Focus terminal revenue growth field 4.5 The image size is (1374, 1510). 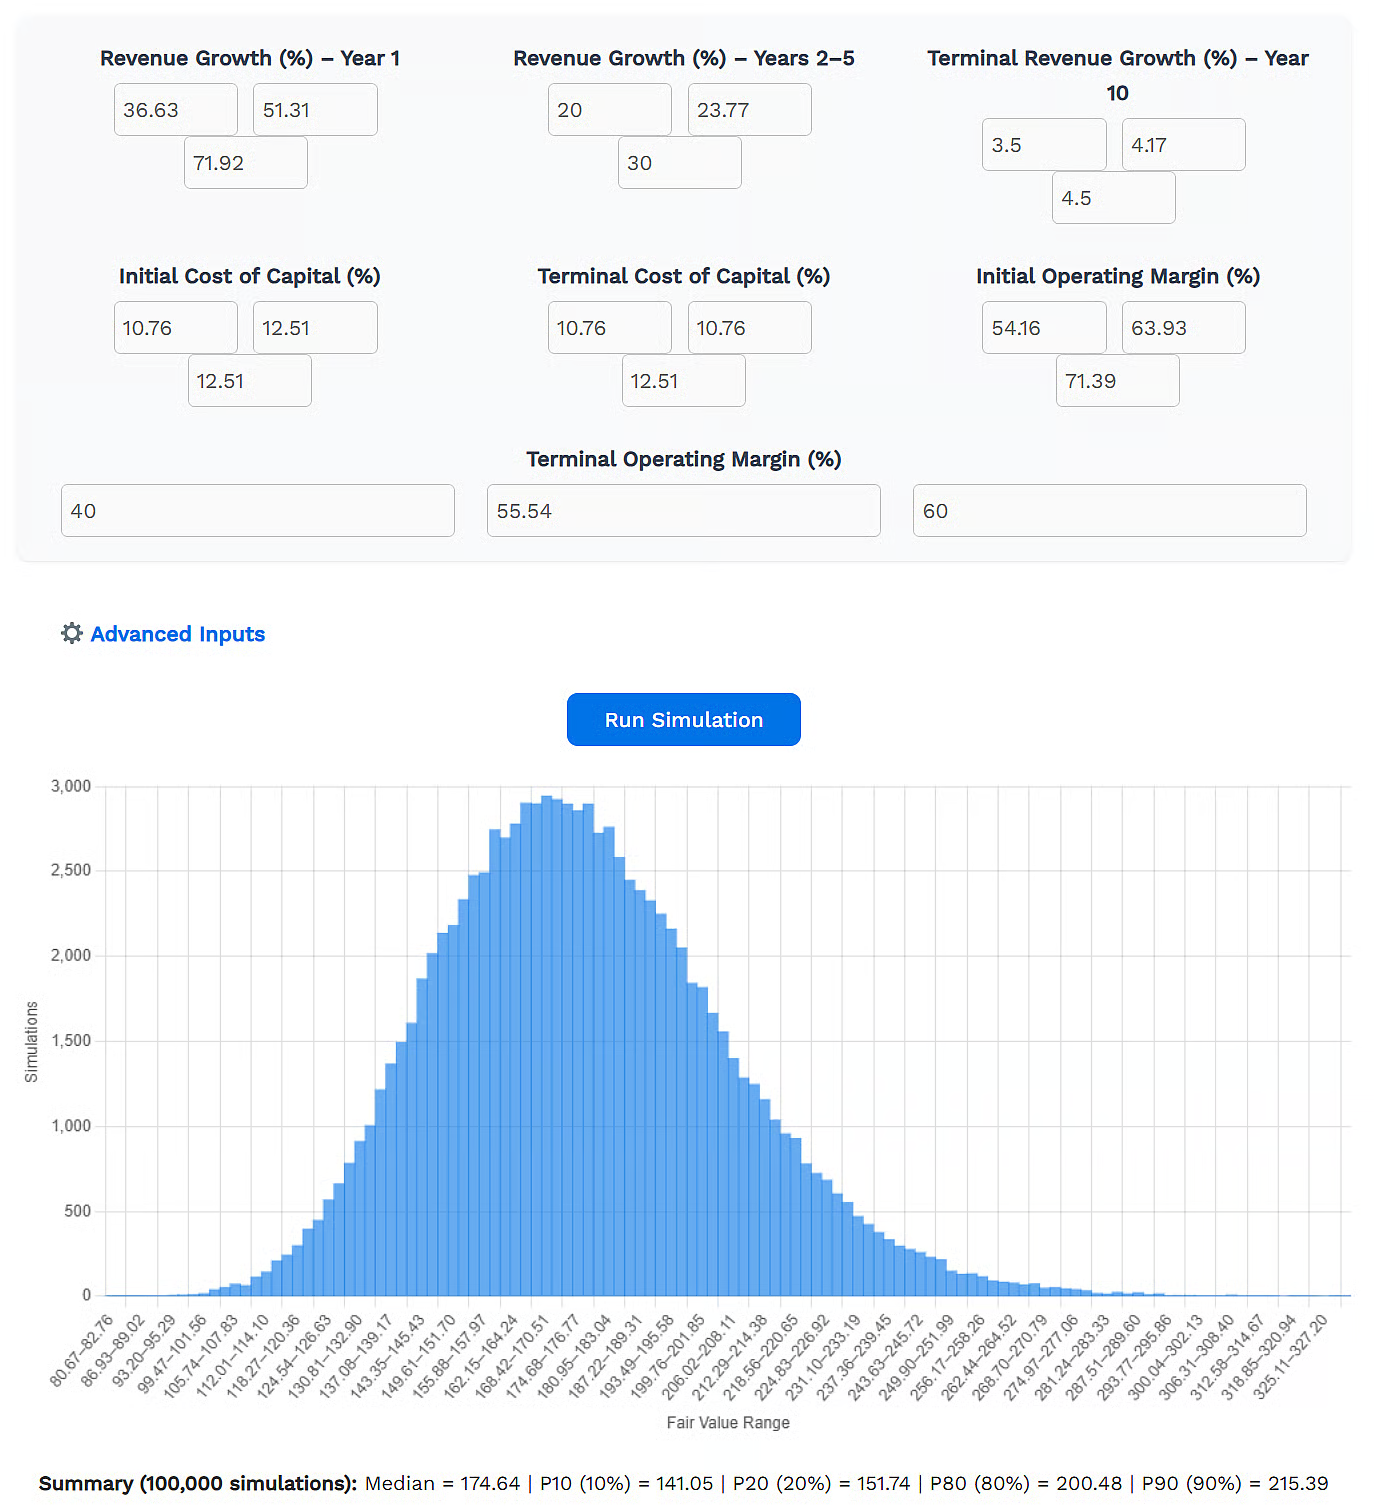[1114, 198]
